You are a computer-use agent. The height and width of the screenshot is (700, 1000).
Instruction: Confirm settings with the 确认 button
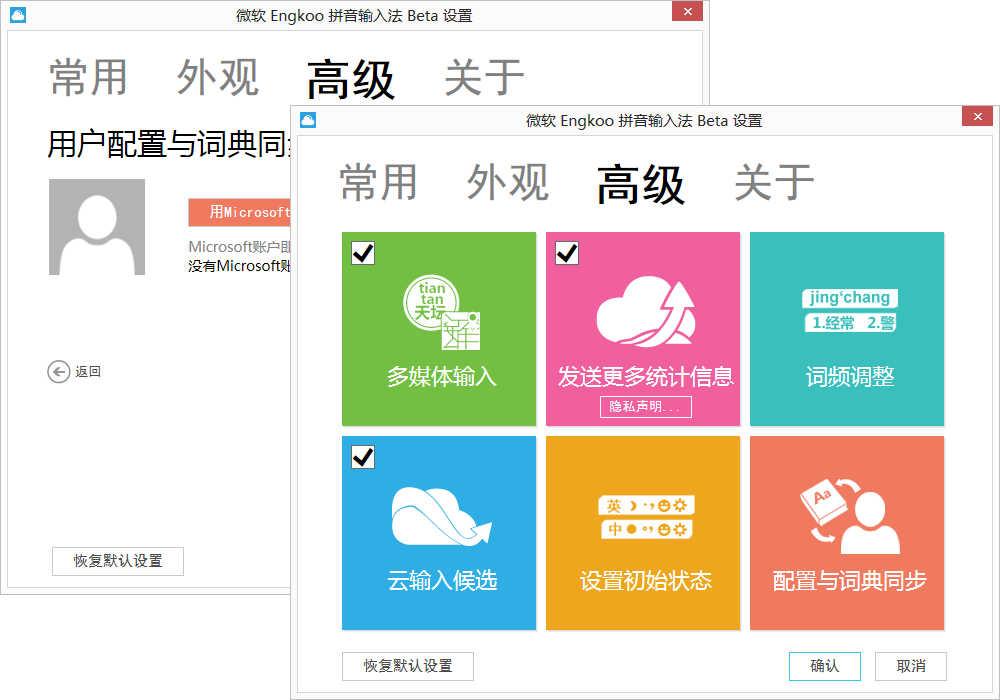pos(824,666)
